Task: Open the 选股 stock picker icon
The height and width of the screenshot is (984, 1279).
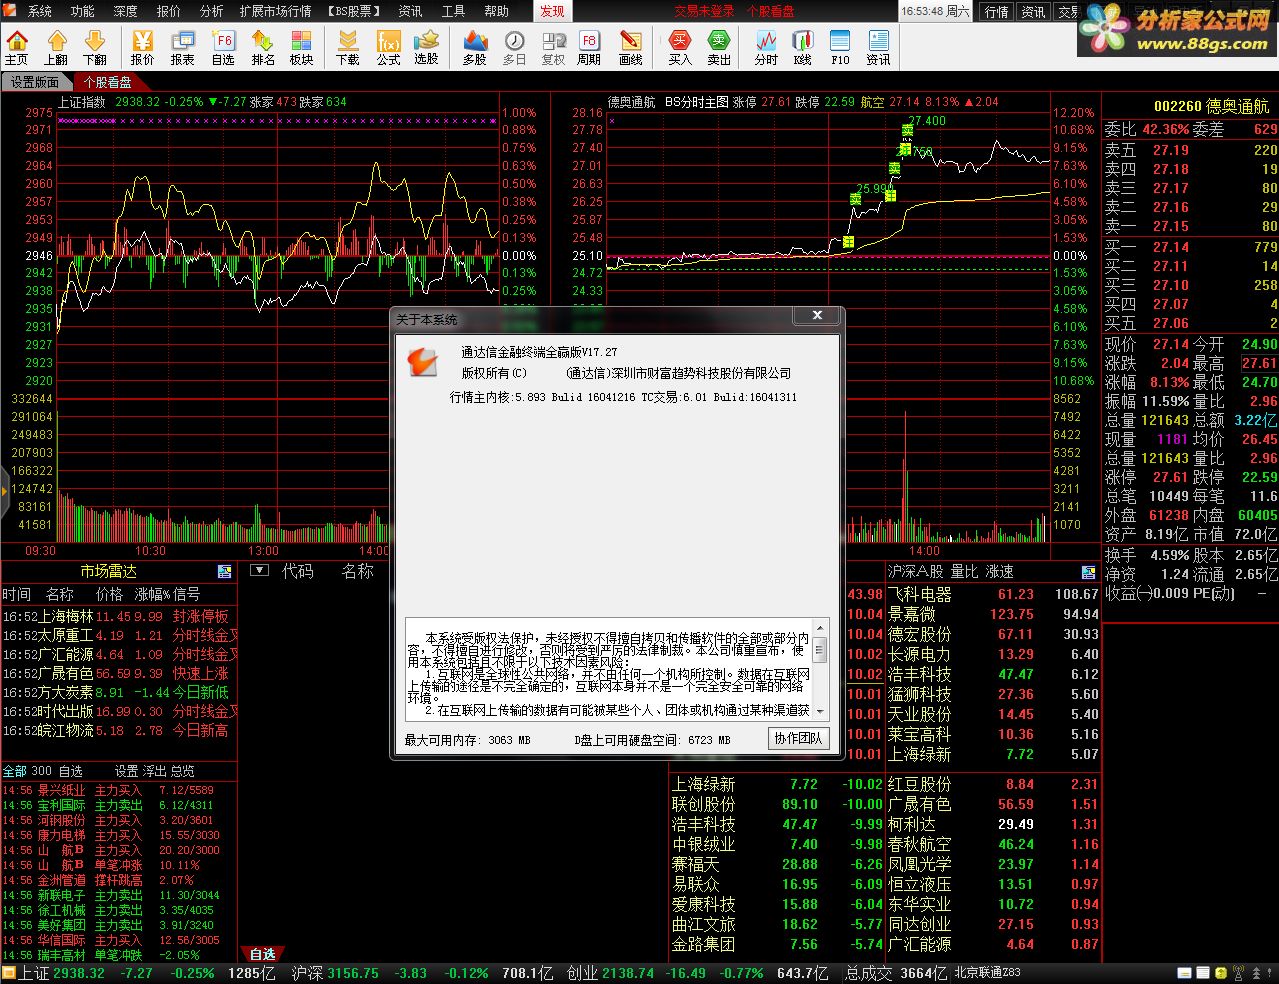Action: pos(427,47)
